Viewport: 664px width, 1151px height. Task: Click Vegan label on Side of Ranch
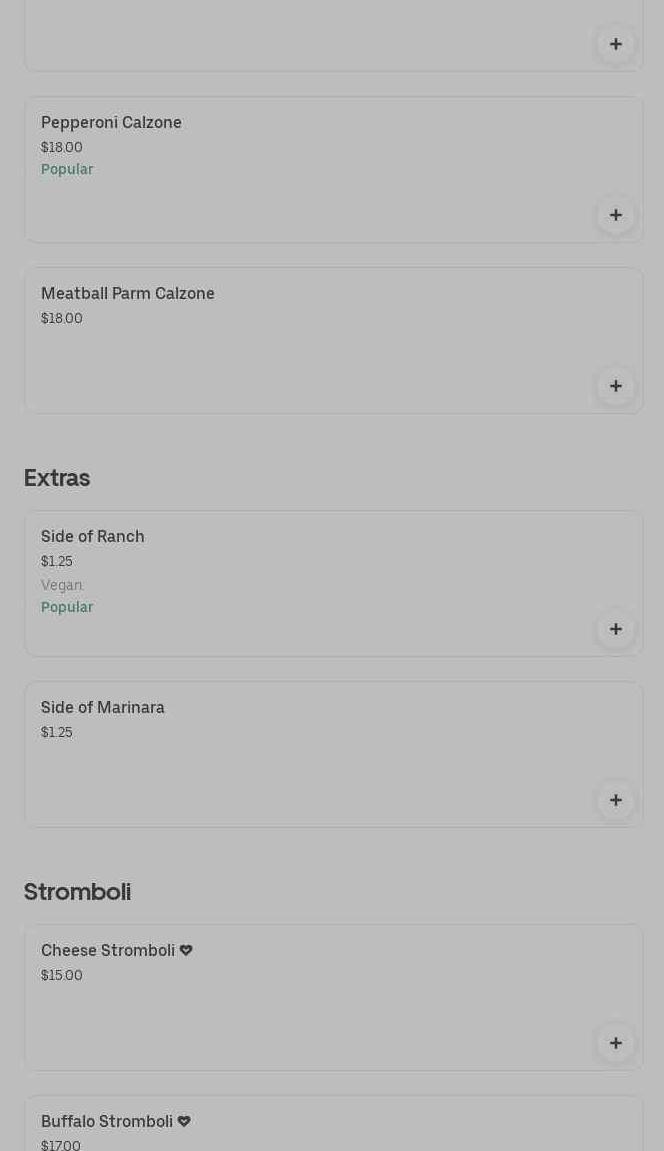point(61,585)
